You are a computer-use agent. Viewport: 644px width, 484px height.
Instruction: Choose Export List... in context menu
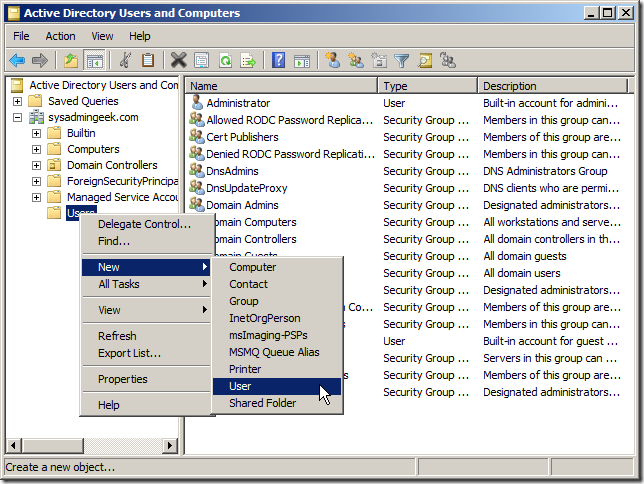click(146, 353)
